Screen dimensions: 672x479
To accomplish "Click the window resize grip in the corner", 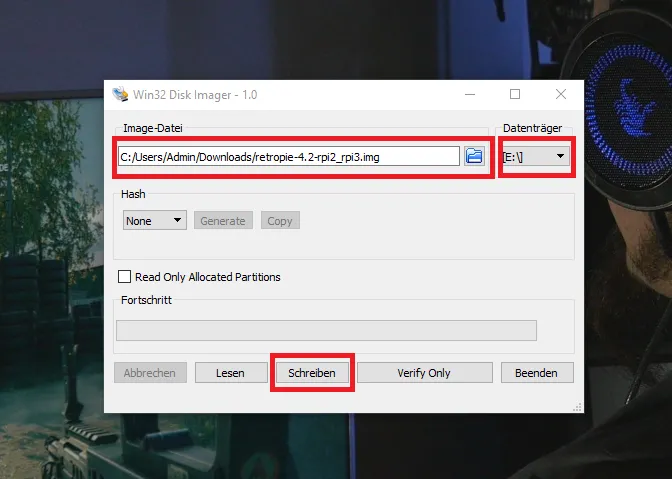I will click(577, 407).
